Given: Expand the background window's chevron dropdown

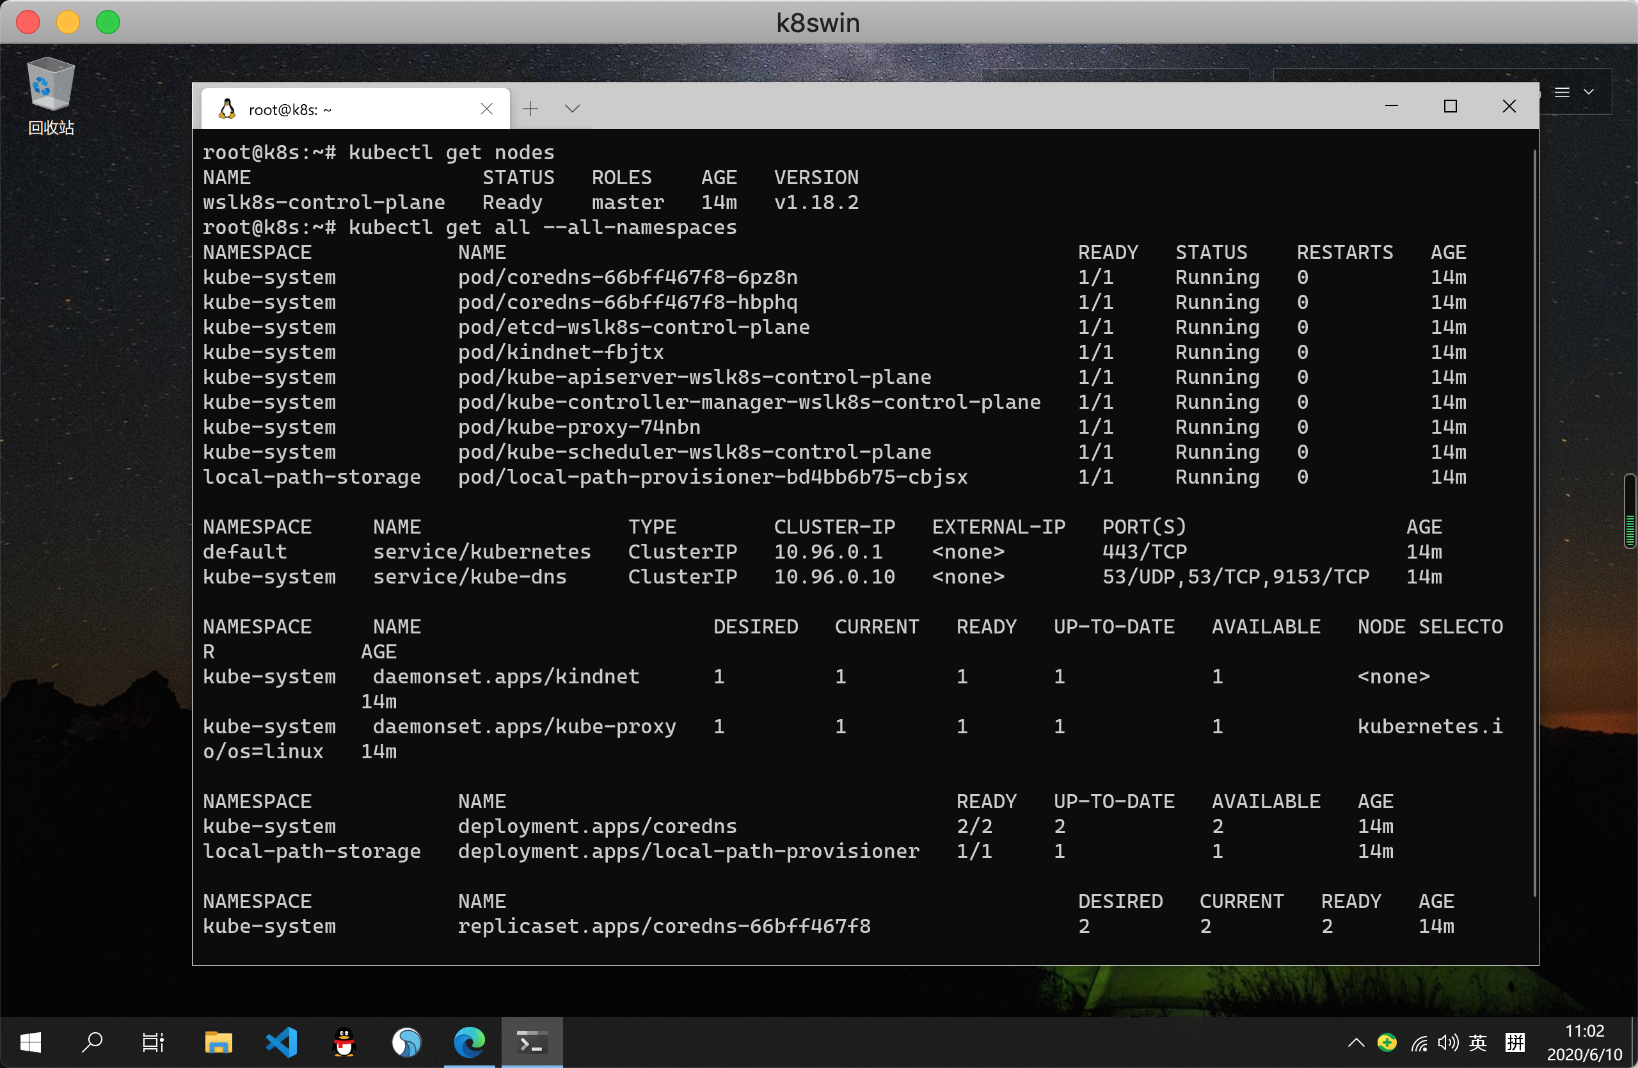Looking at the screenshot, I should coord(1589,92).
